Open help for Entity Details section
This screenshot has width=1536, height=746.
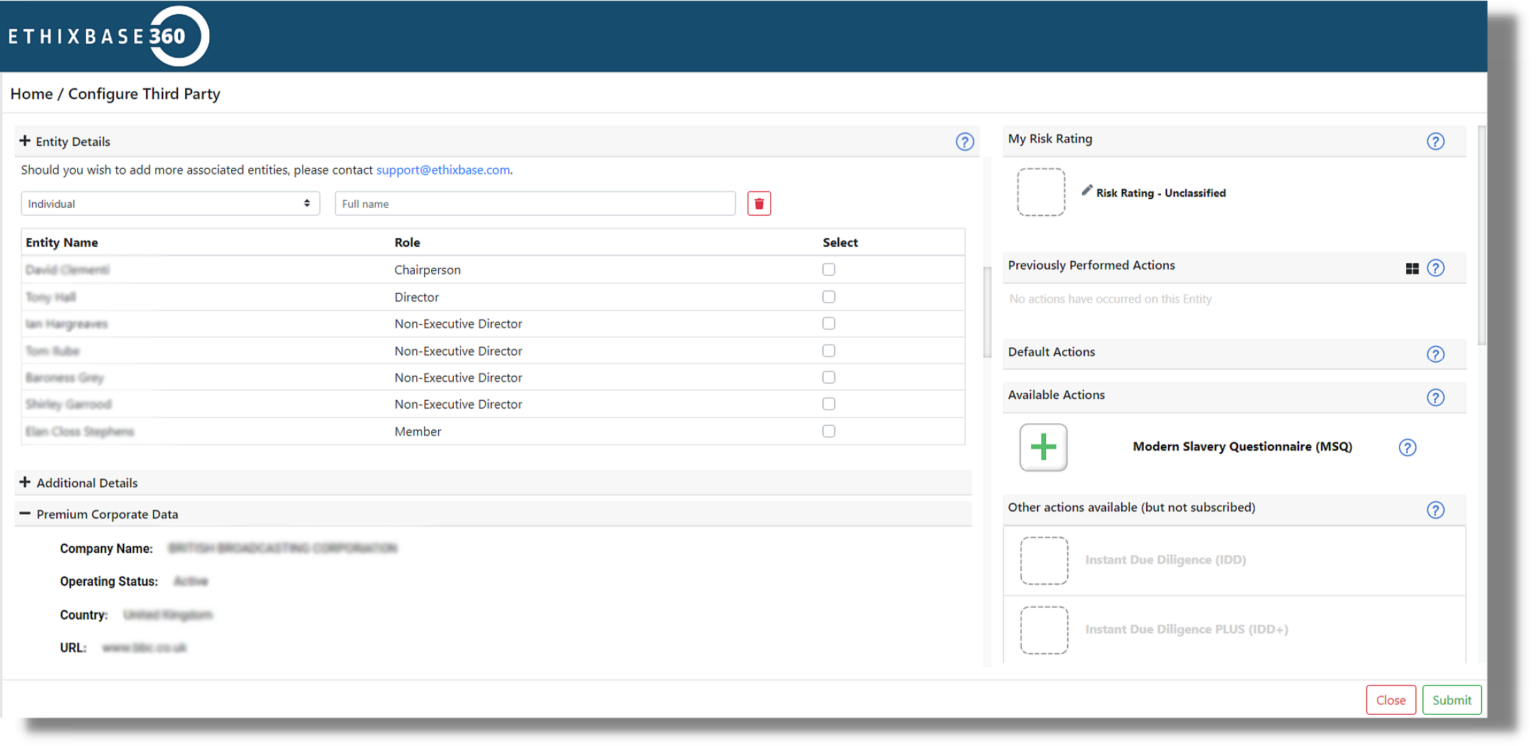point(964,142)
